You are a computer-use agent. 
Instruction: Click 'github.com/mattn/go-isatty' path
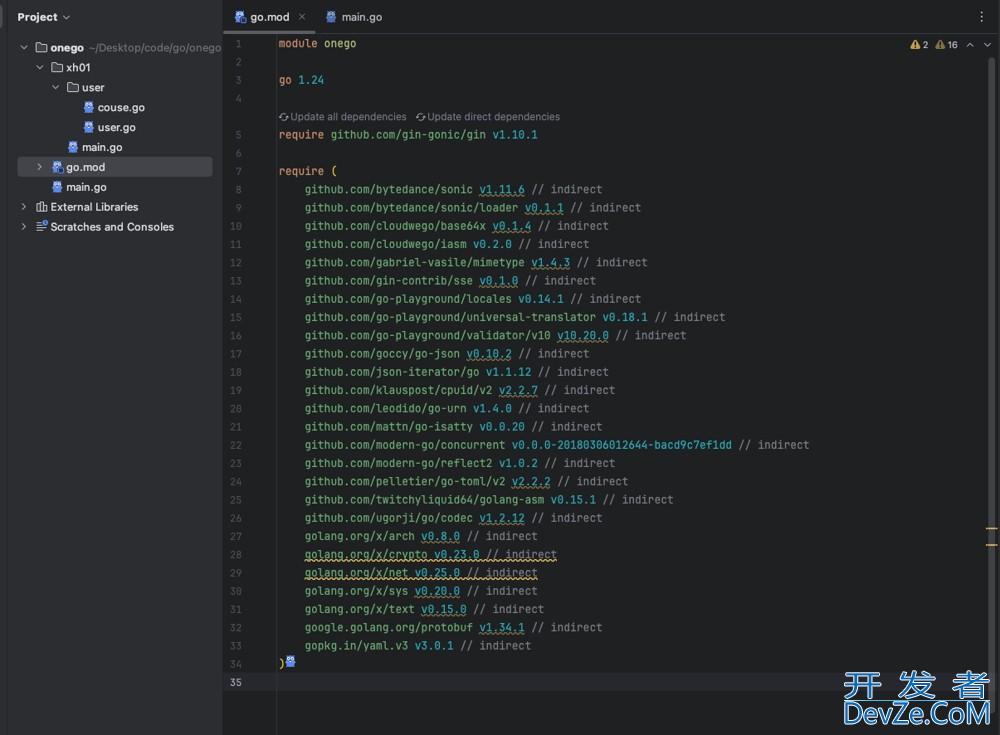coord(389,427)
